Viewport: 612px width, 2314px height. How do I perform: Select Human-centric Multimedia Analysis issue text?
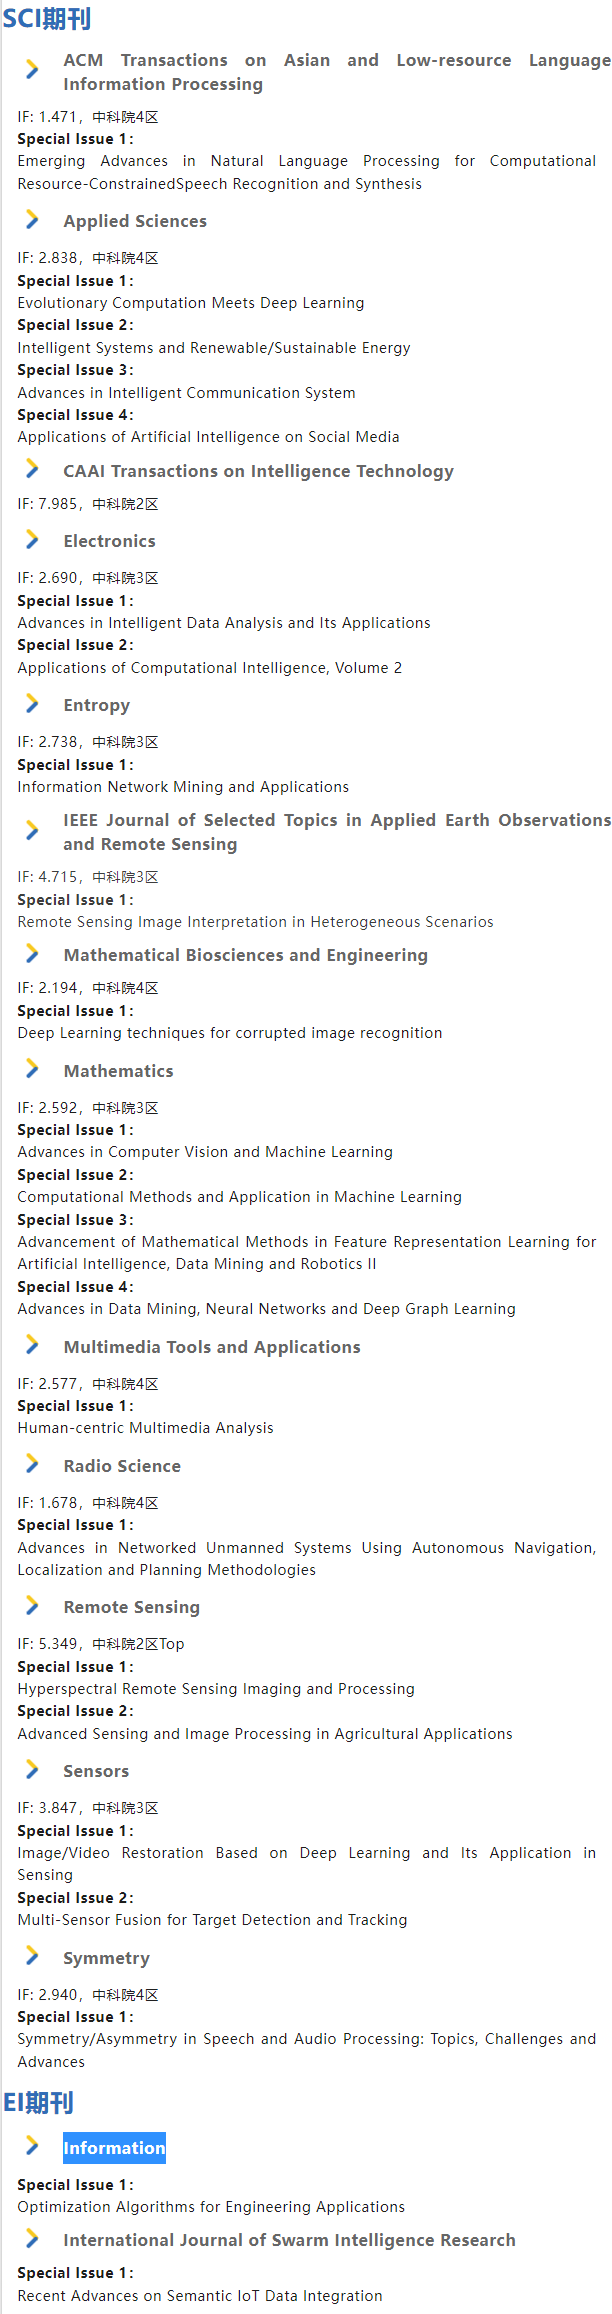click(145, 1428)
